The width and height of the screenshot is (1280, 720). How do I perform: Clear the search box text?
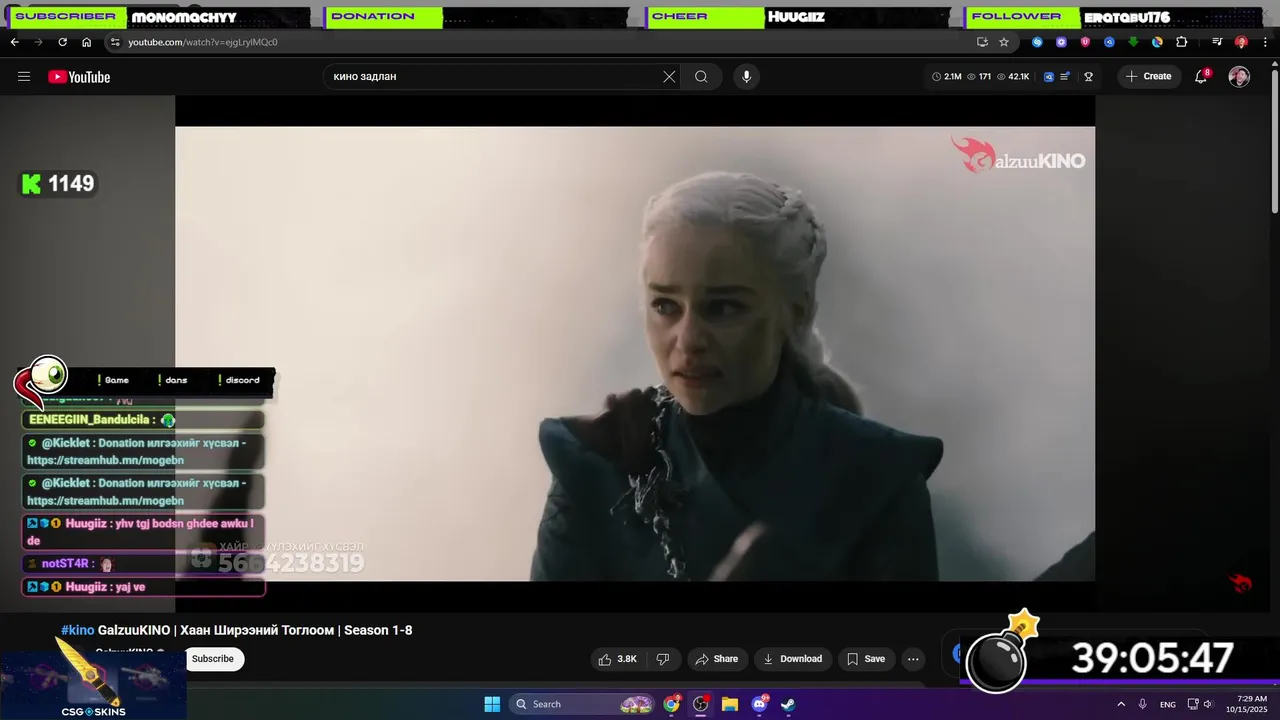669,77
